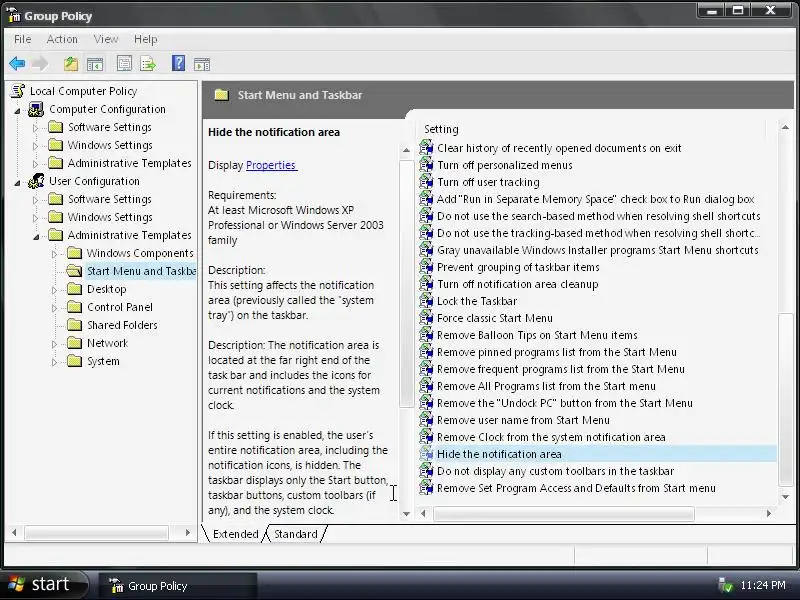Click the description pane scroll down arrow
Image resolution: width=800 pixels, height=600 pixels.
(406, 514)
